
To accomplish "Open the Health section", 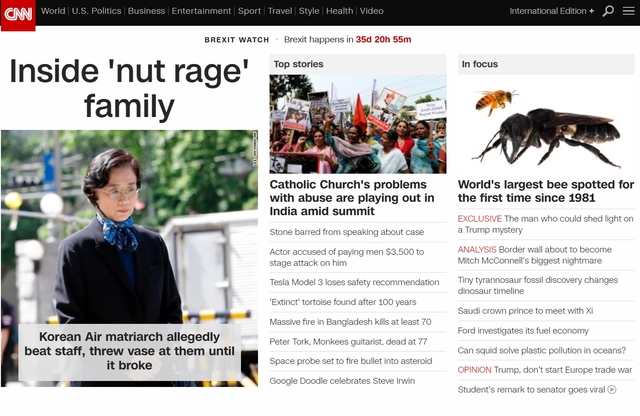I will pos(339,11).
